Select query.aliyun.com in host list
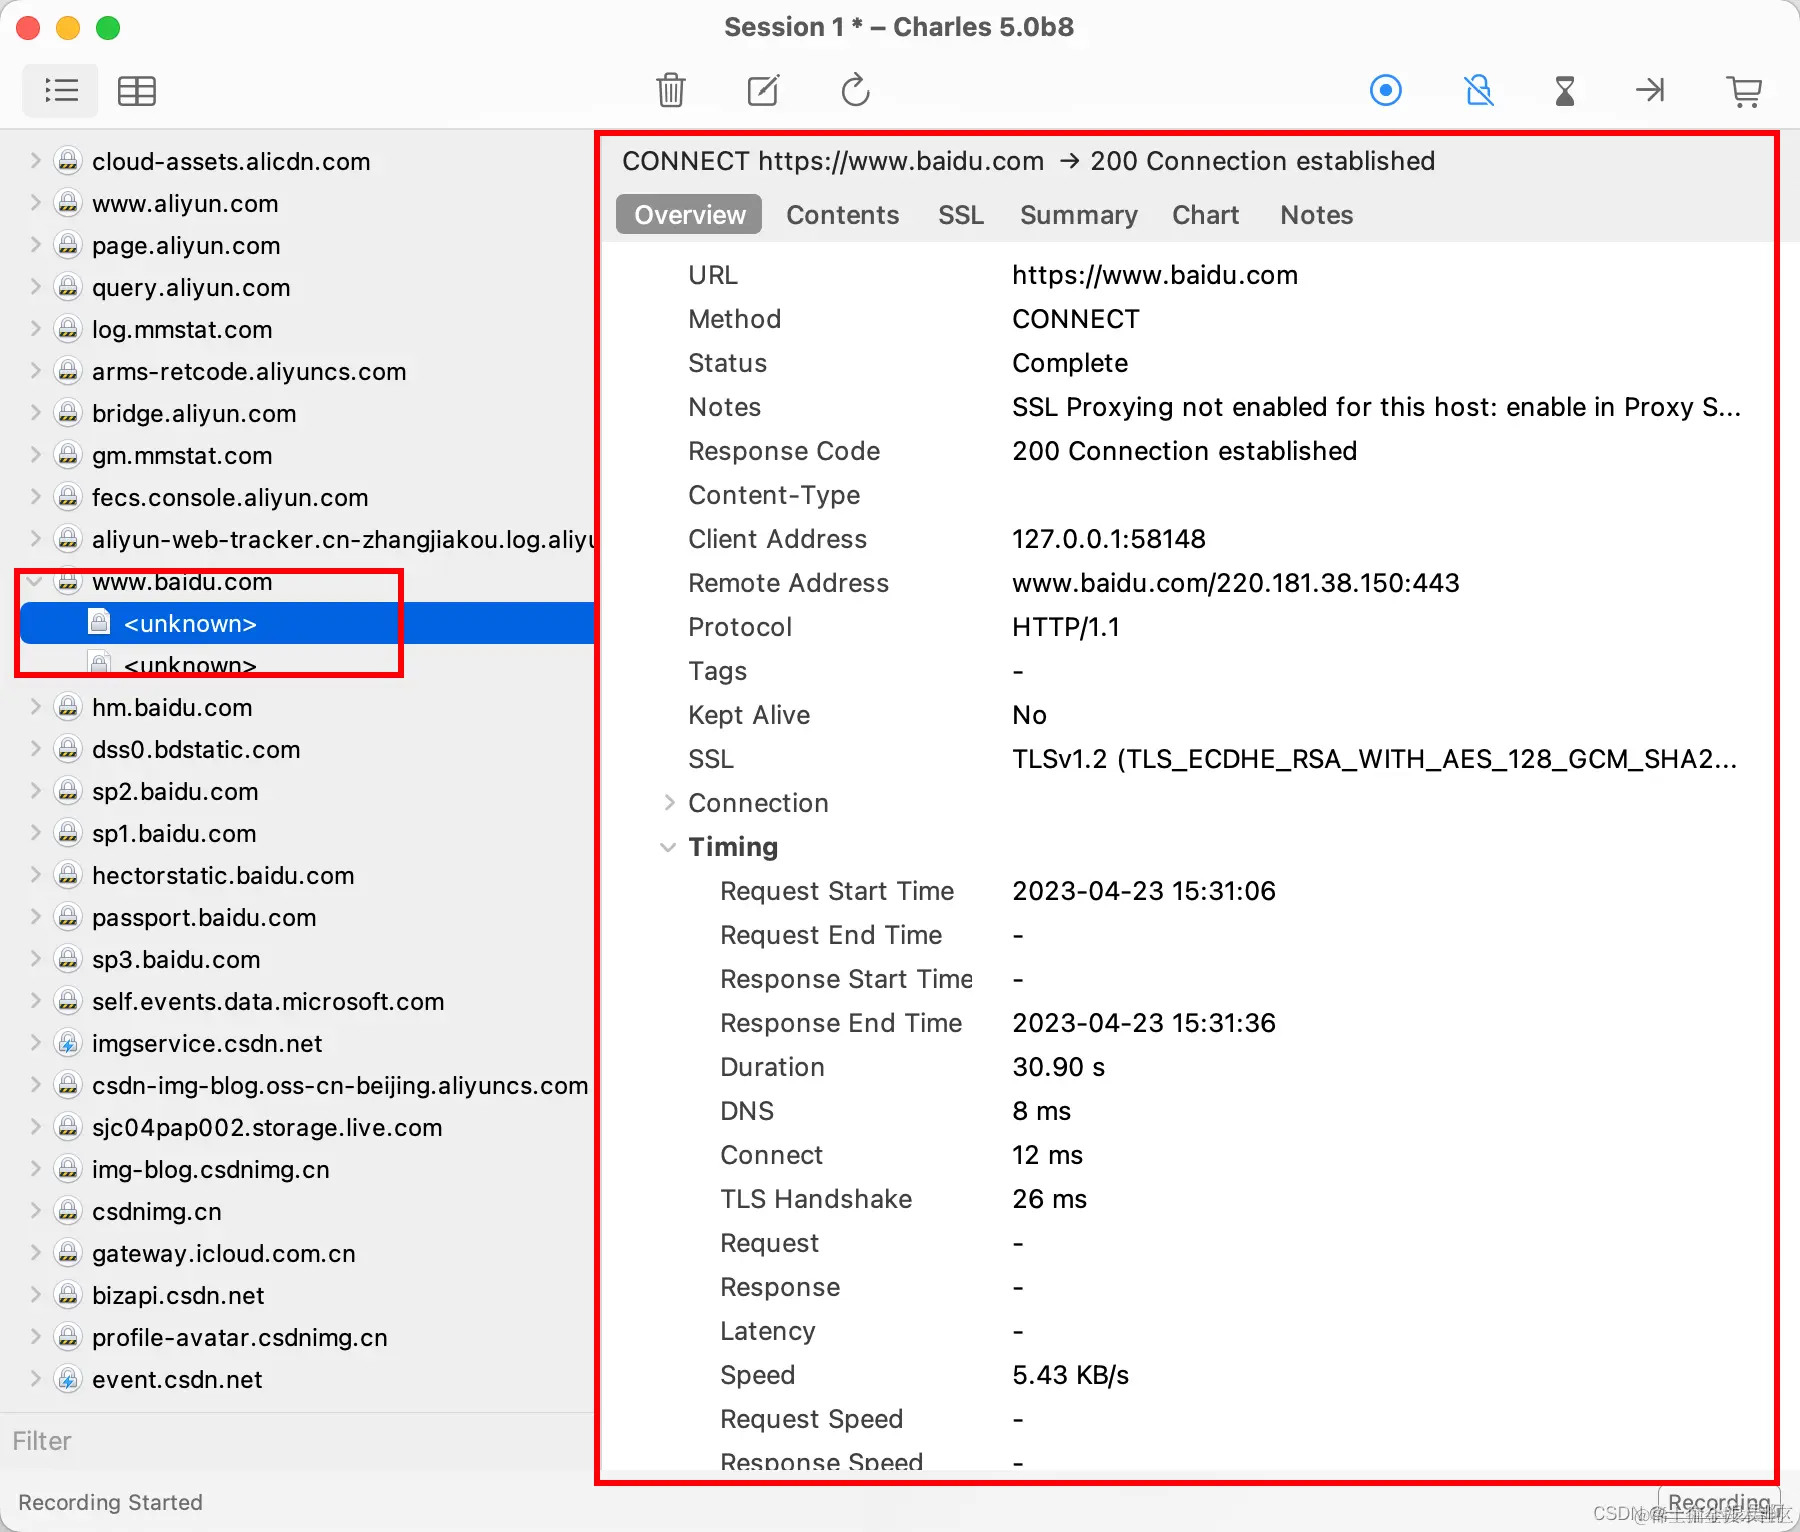The height and width of the screenshot is (1532, 1800). point(191,287)
